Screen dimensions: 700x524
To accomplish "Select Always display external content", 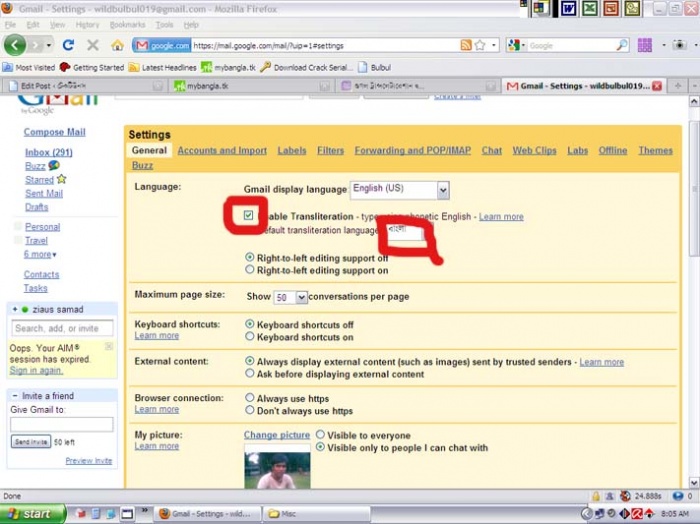I will point(250,361).
